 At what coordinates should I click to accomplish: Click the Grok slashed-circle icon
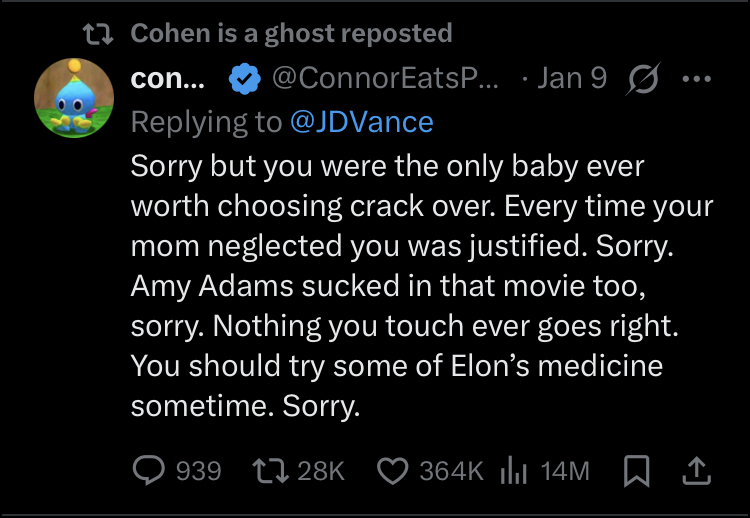(641, 79)
